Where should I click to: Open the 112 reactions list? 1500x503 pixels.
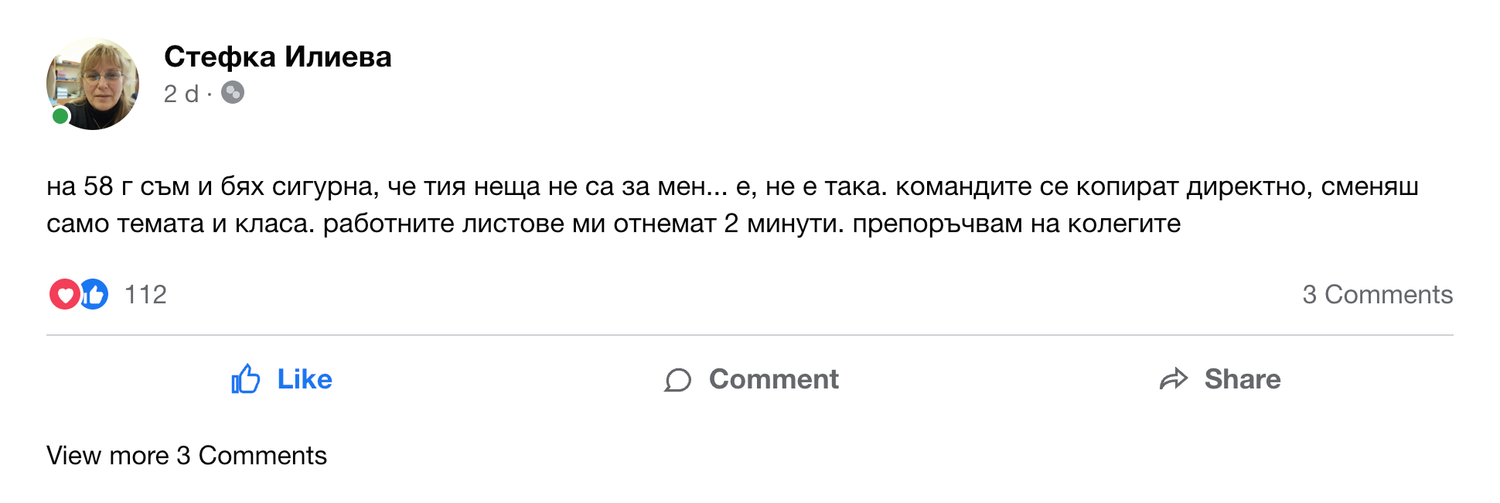[145, 294]
